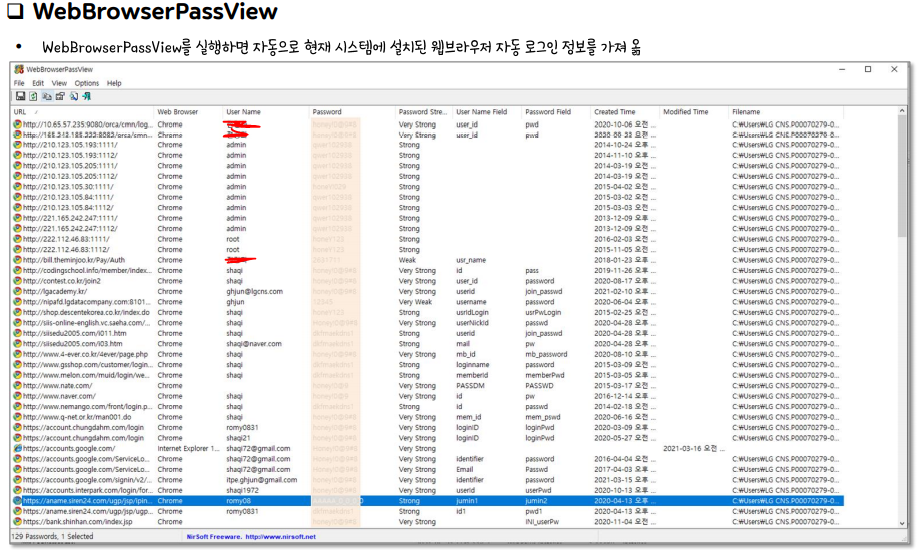Click the Chrome icon beside http://www.naver.com/

(x=18, y=396)
